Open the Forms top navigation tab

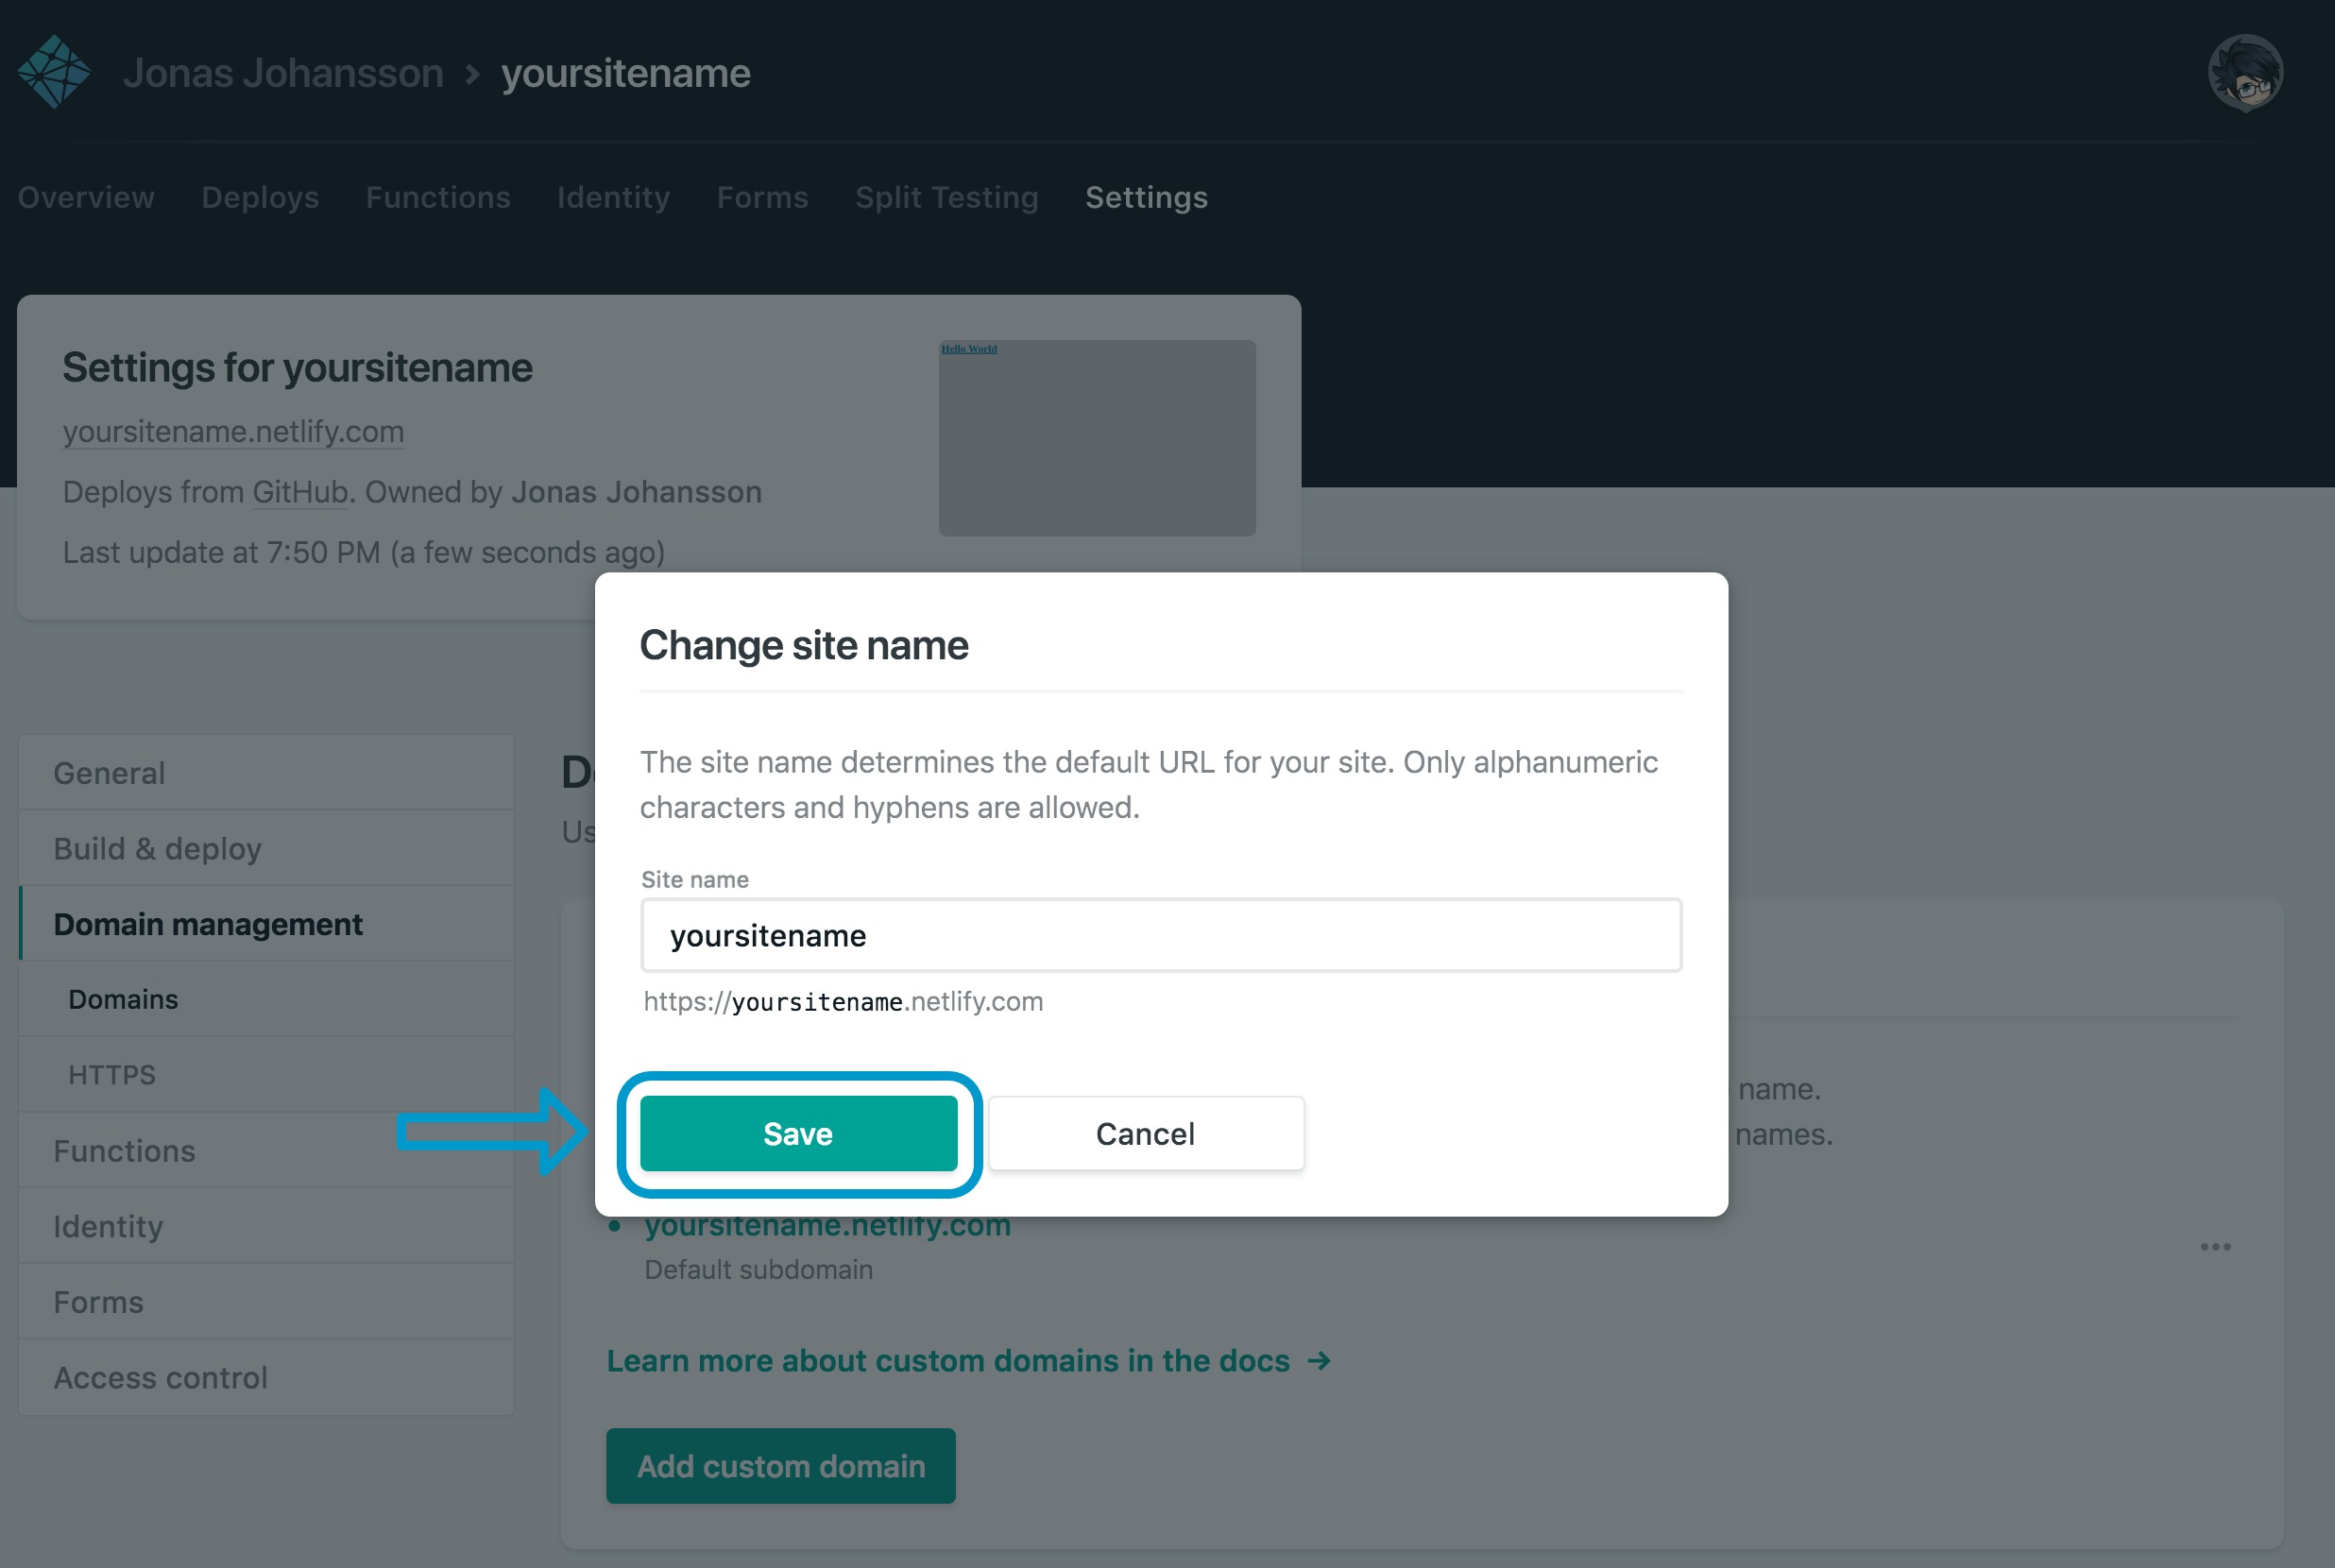coord(762,197)
